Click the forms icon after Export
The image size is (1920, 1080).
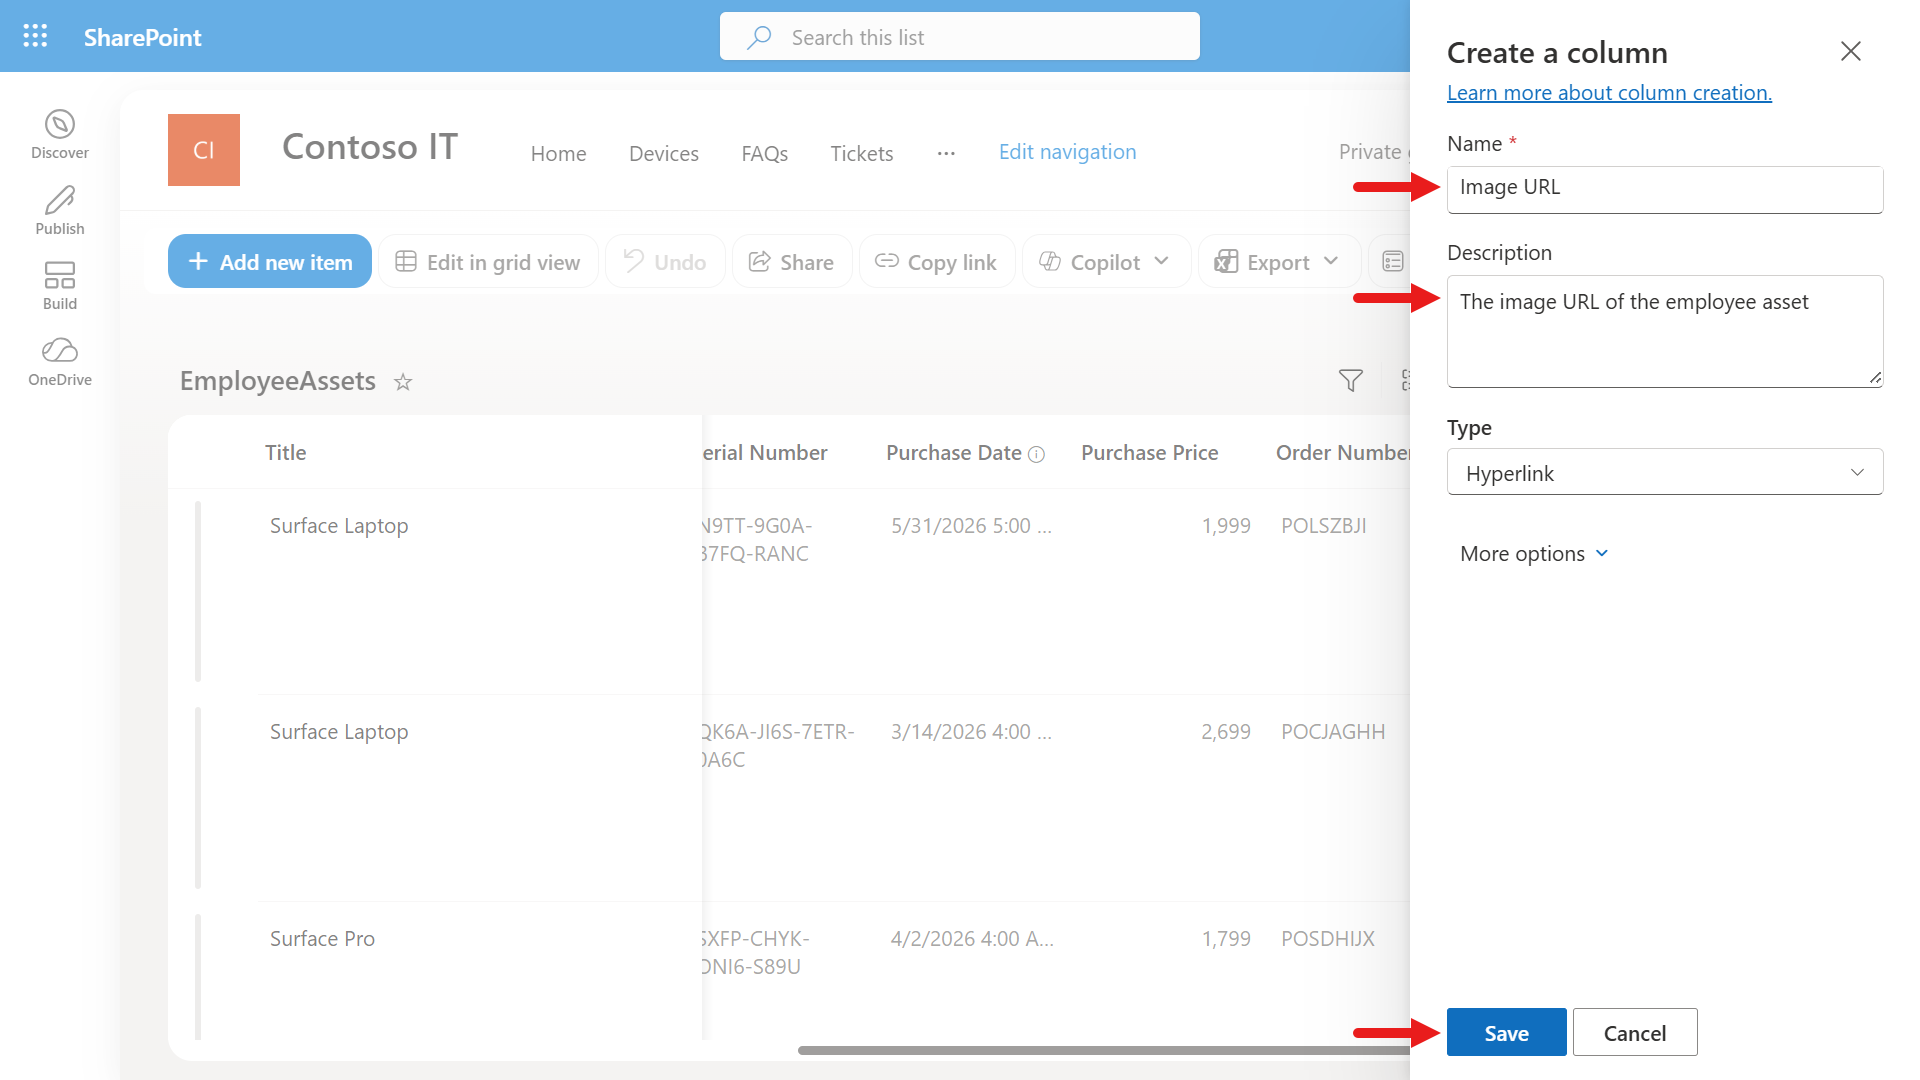coord(1393,262)
